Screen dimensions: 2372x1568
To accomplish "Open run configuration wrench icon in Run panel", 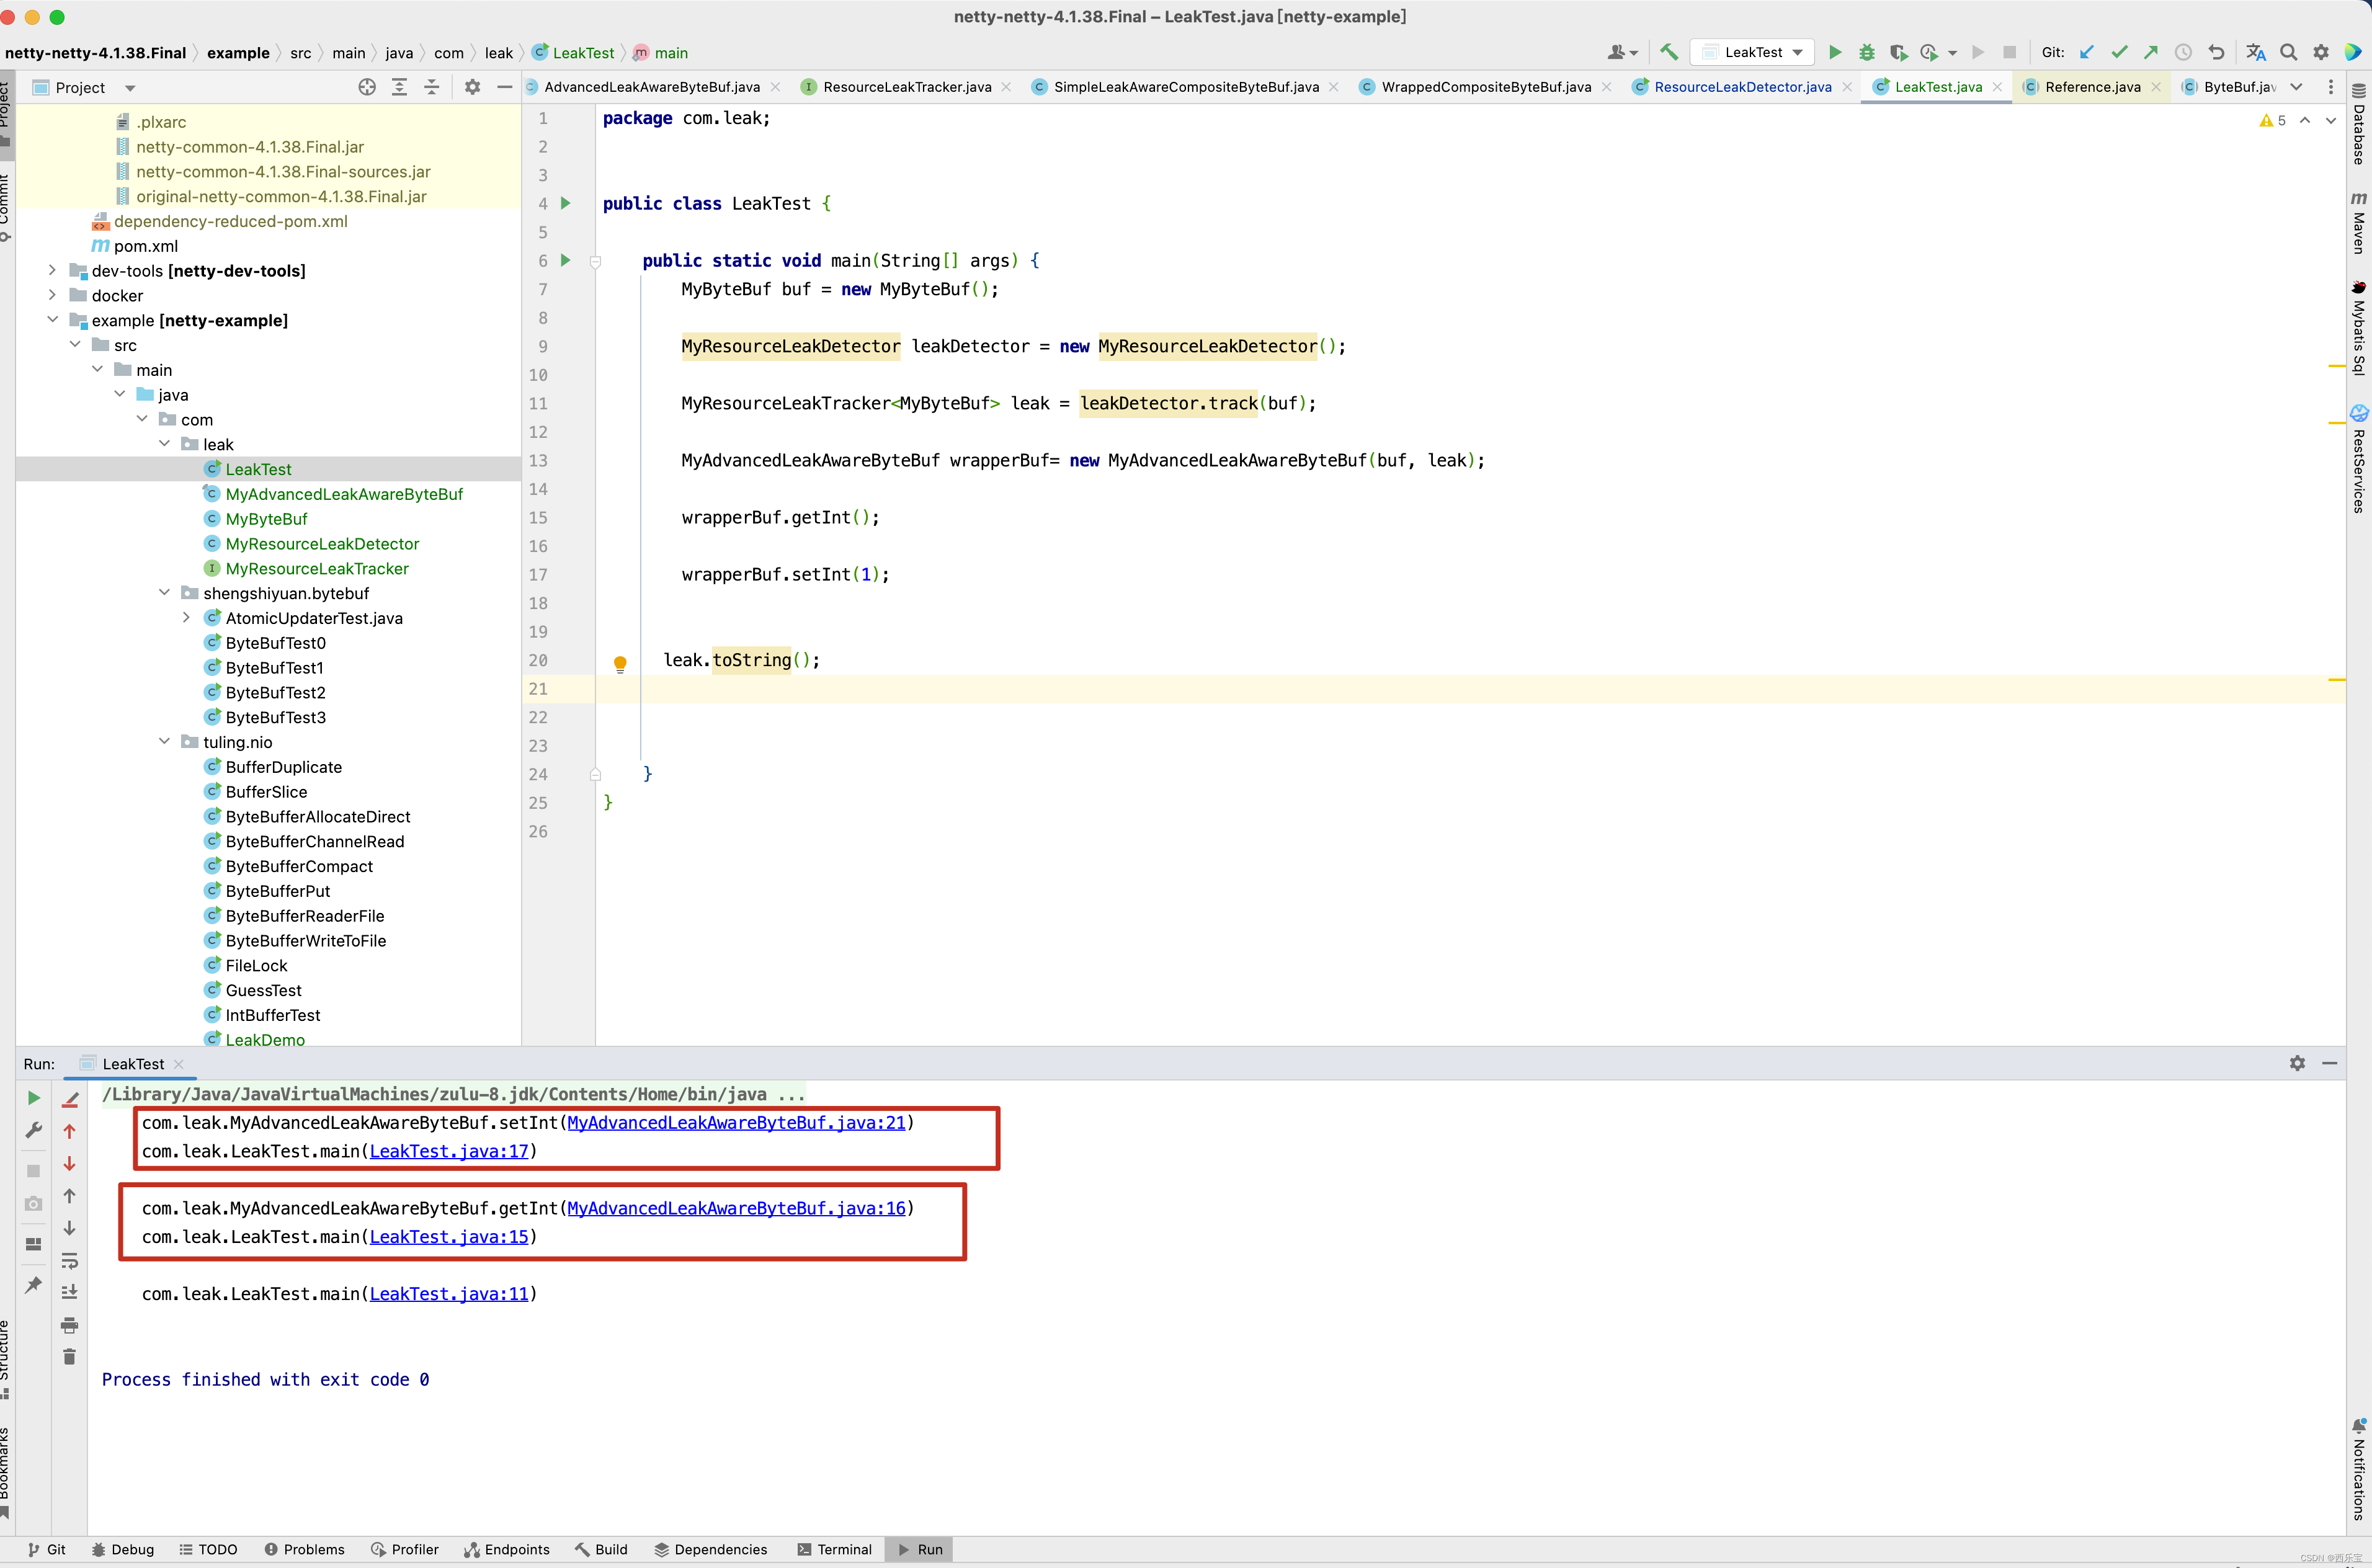I will (x=33, y=1130).
